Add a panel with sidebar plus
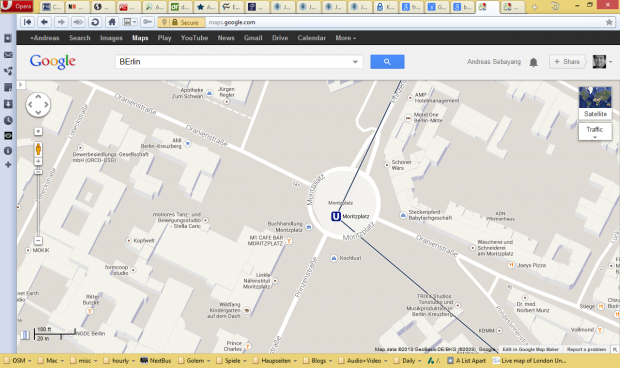The height and width of the screenshot is (368, 620). (x=8, y=164)
